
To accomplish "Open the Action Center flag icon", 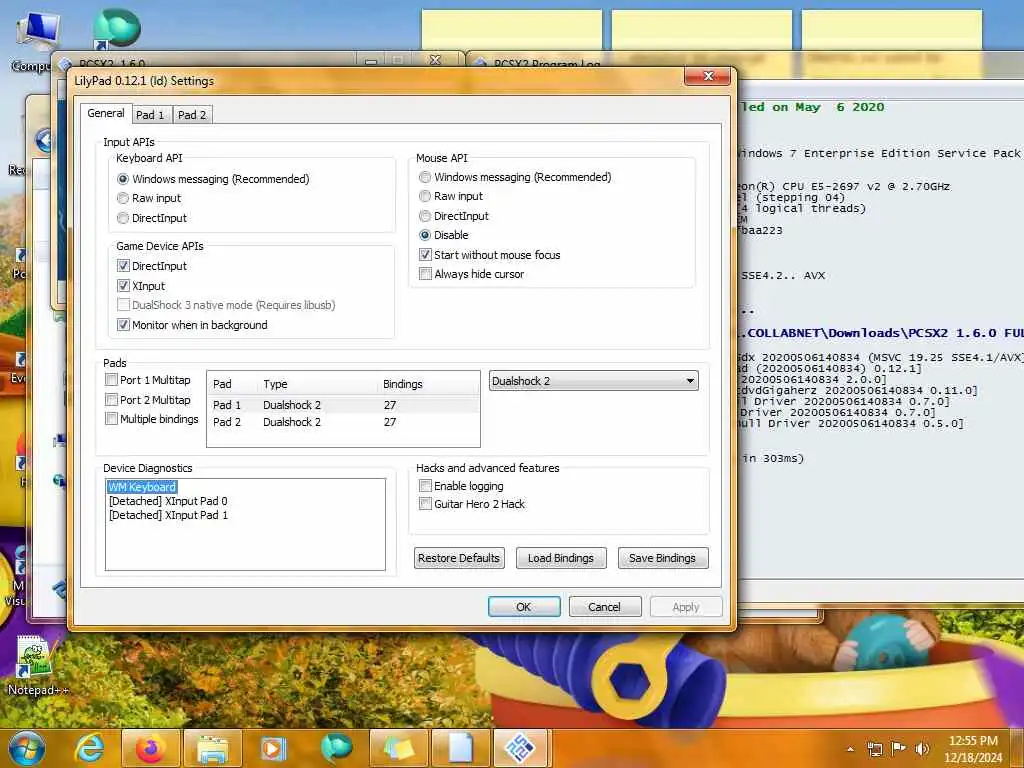I will pos(899,749).
